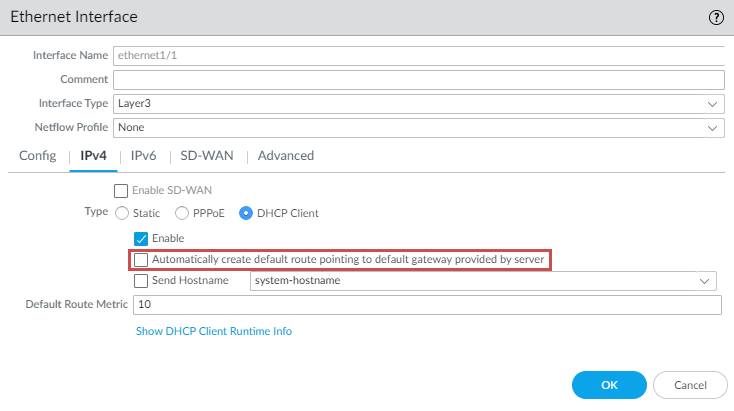
Task: Switch to the Config tab
Action: [37, 155]
